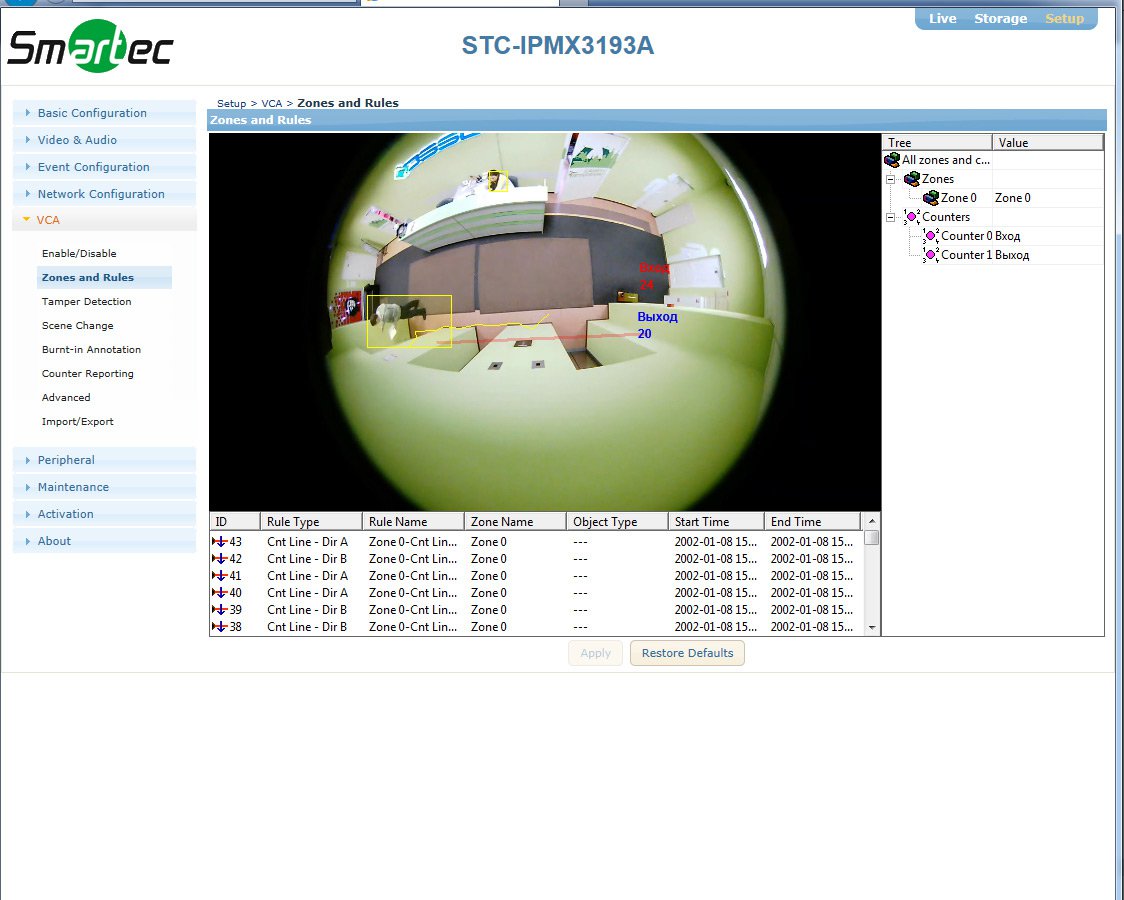Click the Restore Defaults button
Viewport: 1124px width, 900px height.
pyautogui.click(x=687, y=653)
